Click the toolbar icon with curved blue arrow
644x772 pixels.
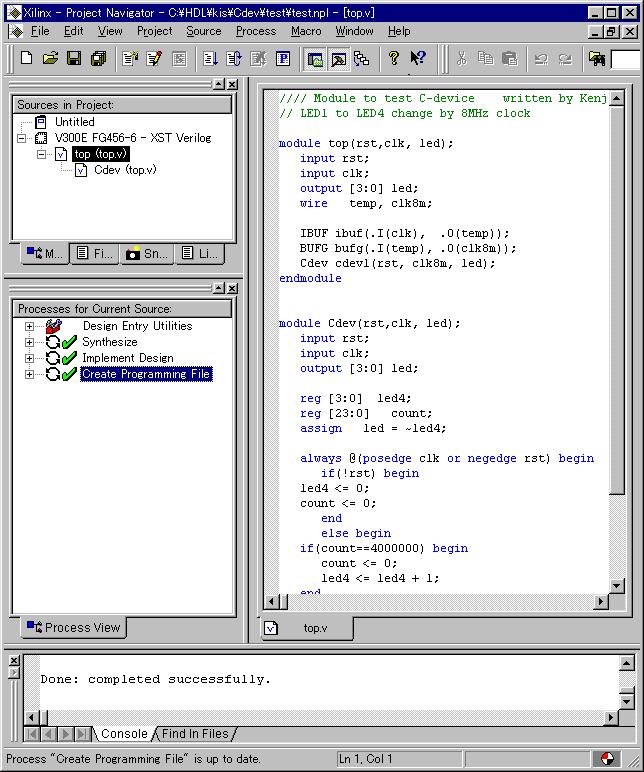tap(234, 59)
